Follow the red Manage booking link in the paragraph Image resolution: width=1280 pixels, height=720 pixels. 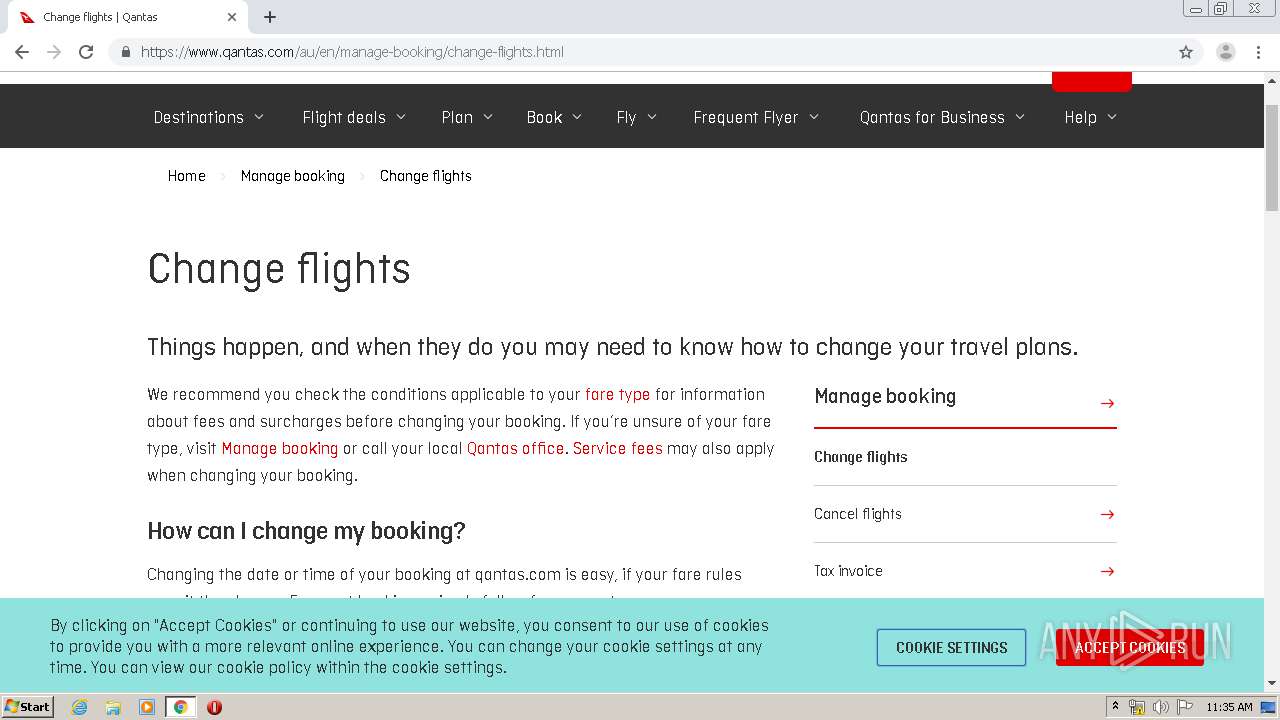pos(279,449)
